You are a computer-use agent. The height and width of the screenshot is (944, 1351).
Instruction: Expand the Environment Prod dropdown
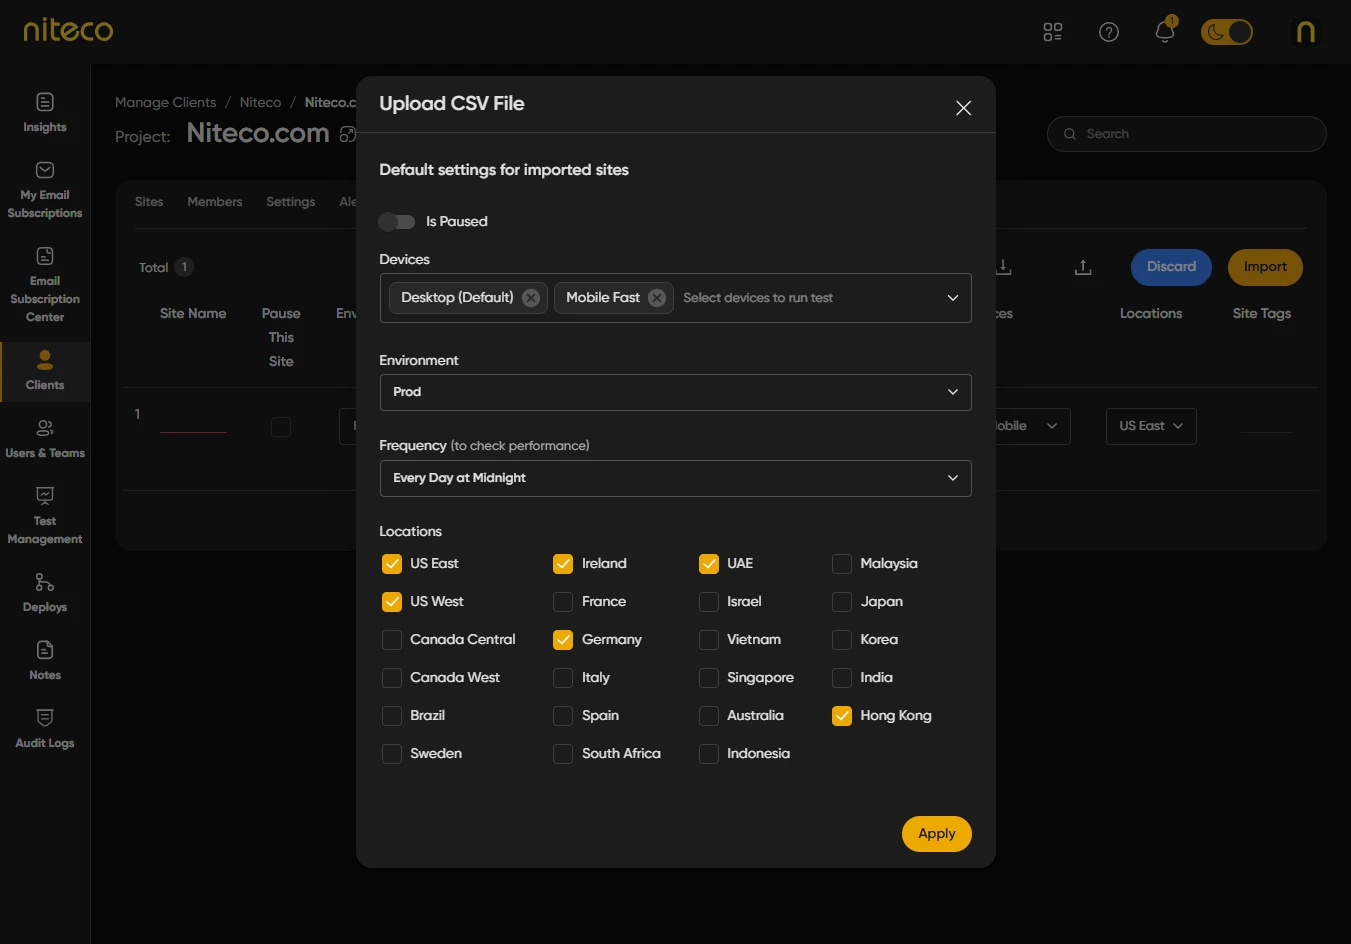tap(675, 392)
